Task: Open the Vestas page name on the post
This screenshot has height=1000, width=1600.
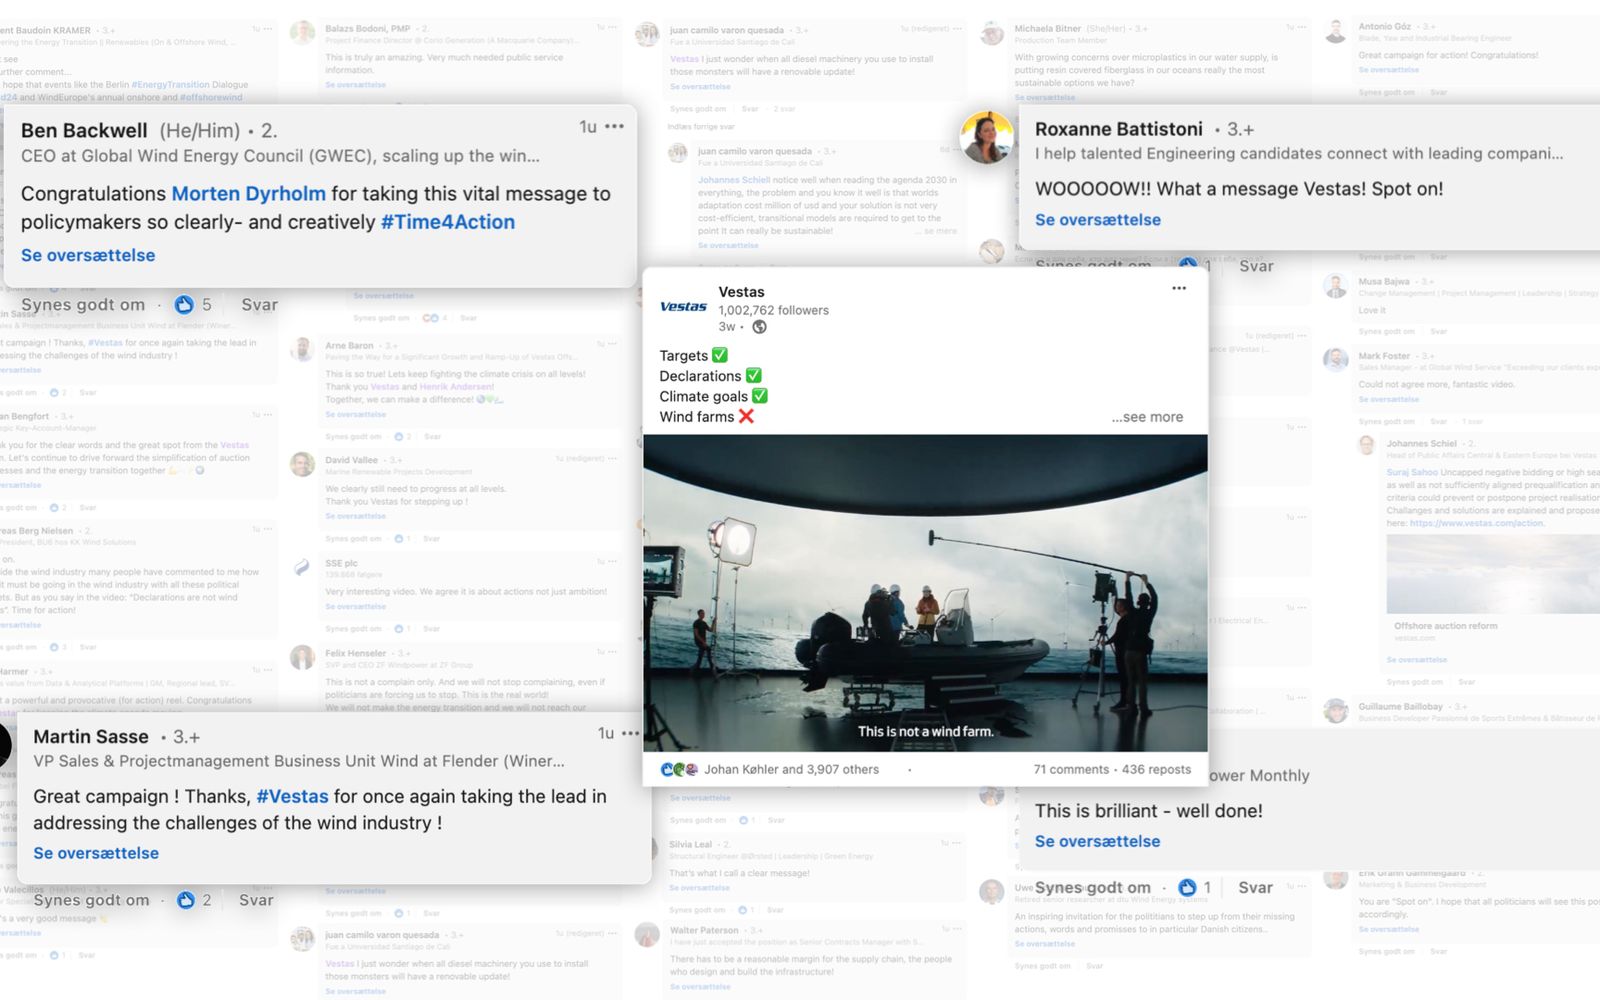Action: (741, 292)
